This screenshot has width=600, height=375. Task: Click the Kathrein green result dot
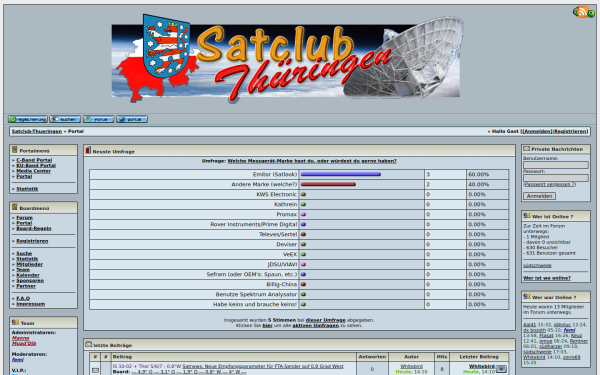[x=303, y=204]
